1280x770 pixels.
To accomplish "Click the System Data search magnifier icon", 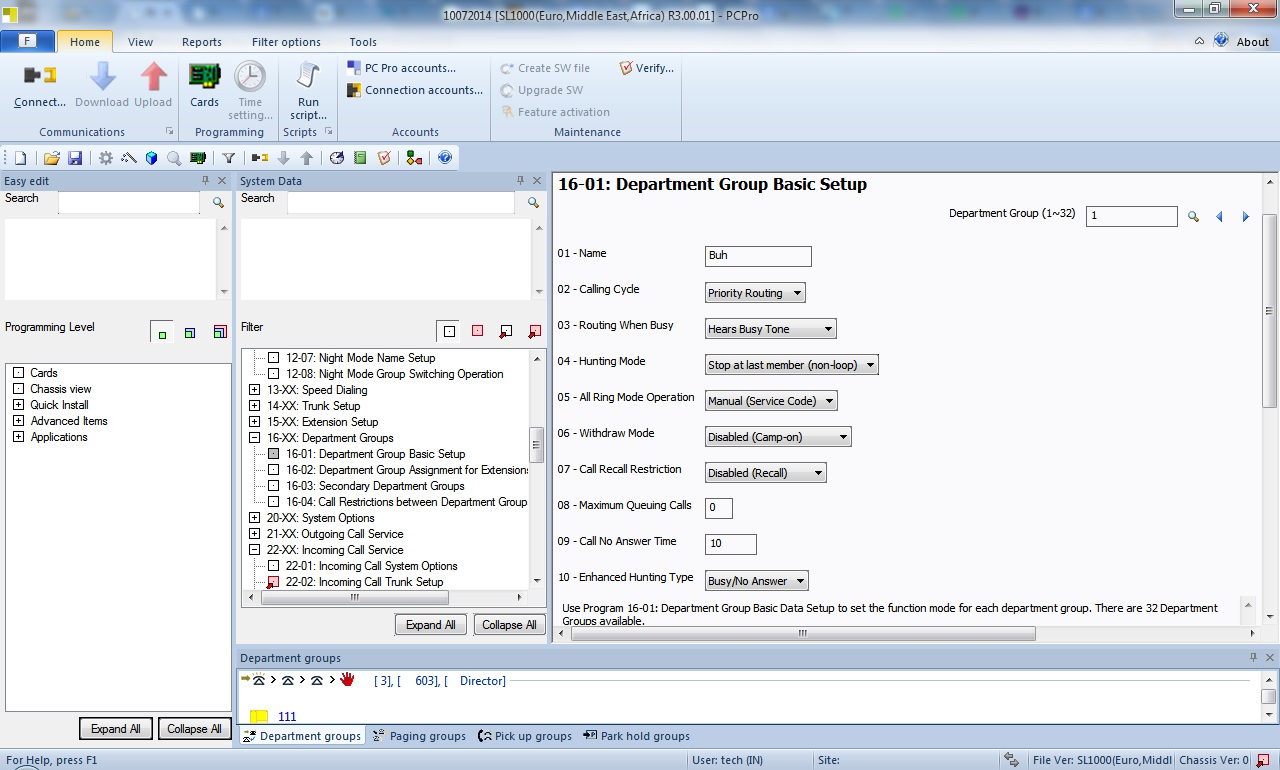I will 534,203.
